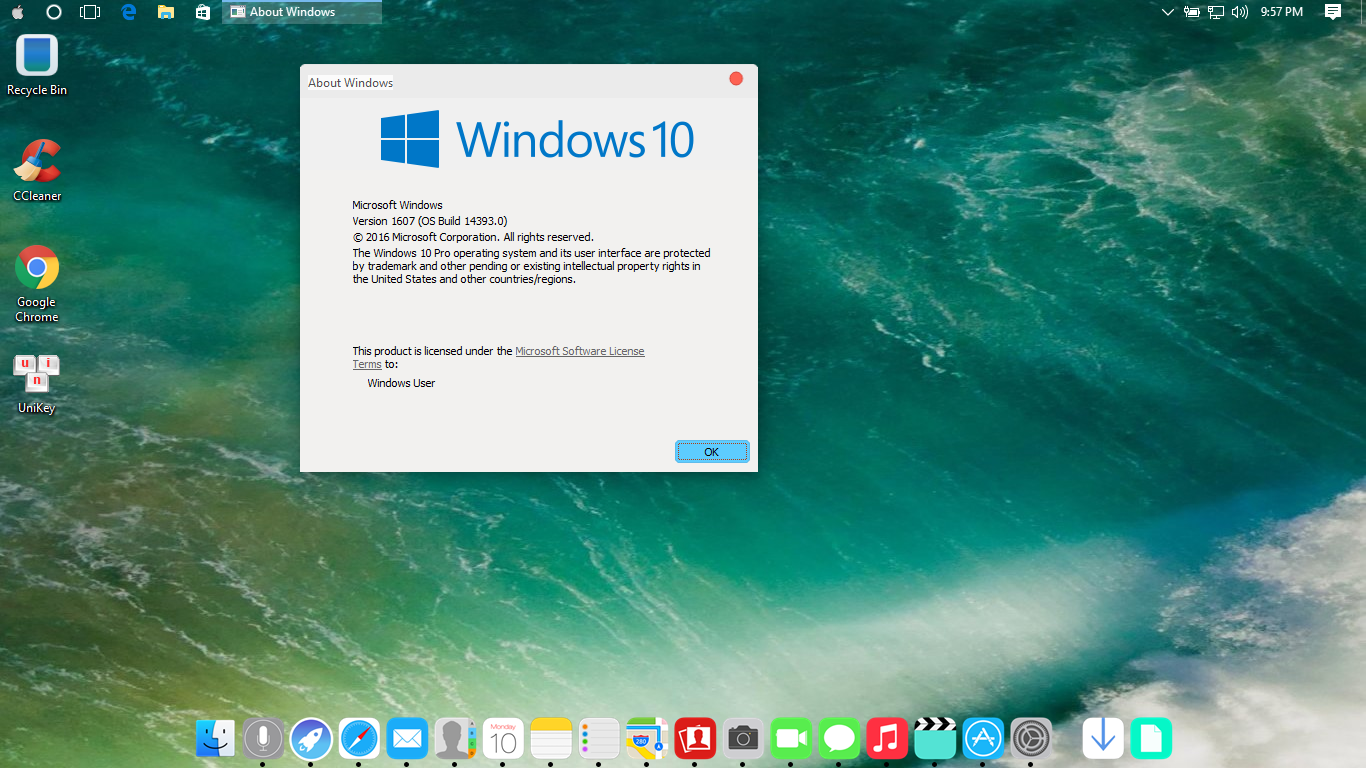Viewport: 1366px width, 768px height.
Task: Open the Microsoft Software License Terms link
Action: click(x=580, y=351)
